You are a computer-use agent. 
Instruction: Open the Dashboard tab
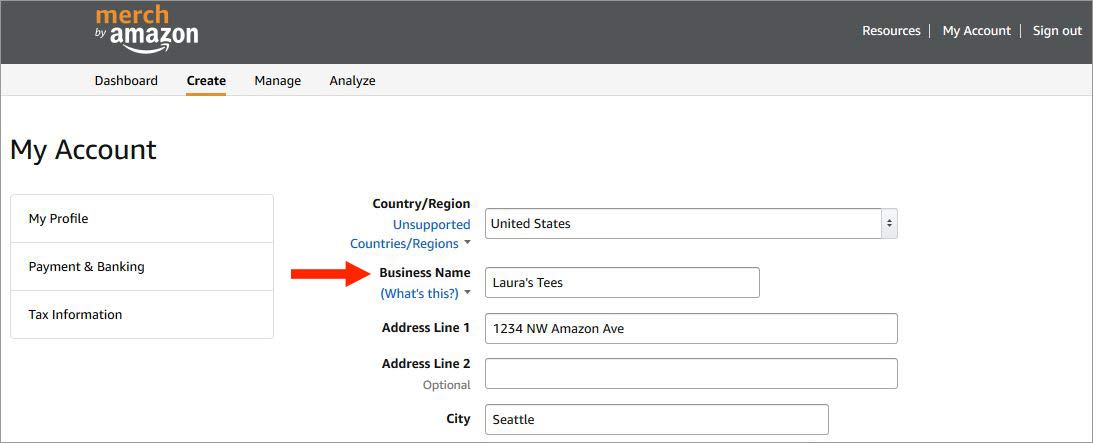click(126, 81)
